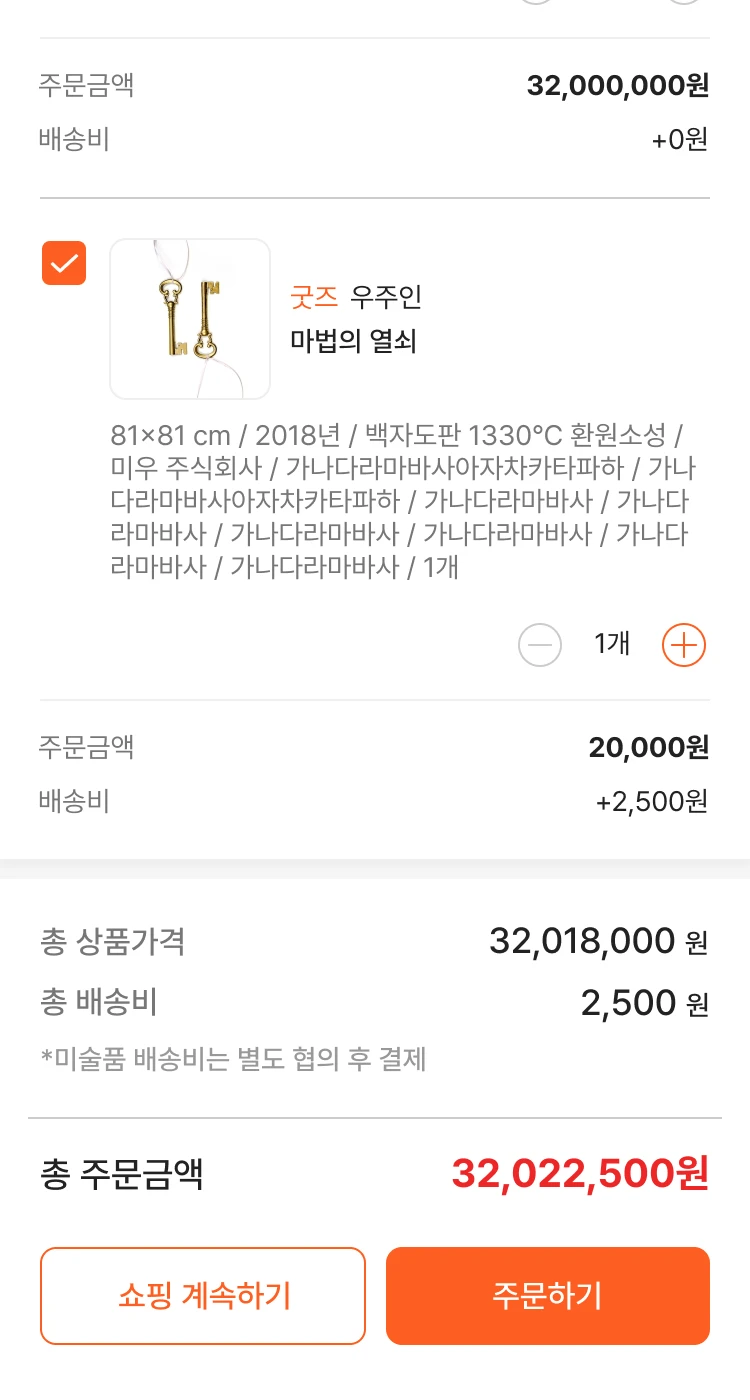Tap the 81×81 cm product options description
Image resolution: width=750 pixels, height=1400 pixels.
point(400,501)
